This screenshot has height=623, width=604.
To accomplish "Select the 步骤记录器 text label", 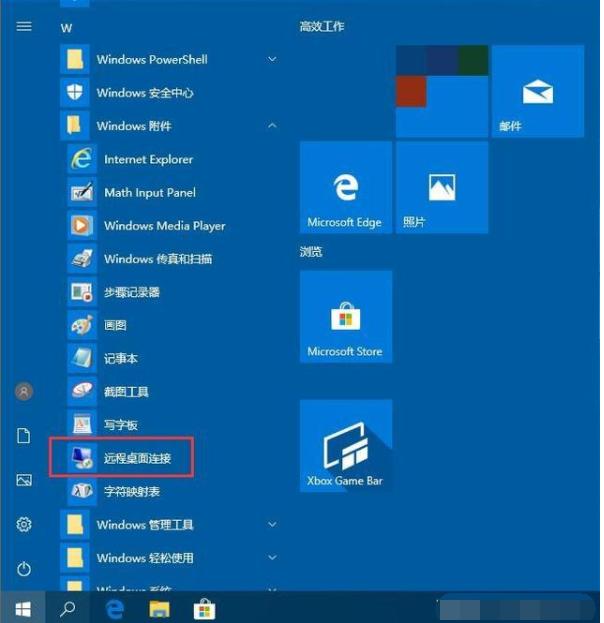I will pyautogui.click(x=132, y=292).
